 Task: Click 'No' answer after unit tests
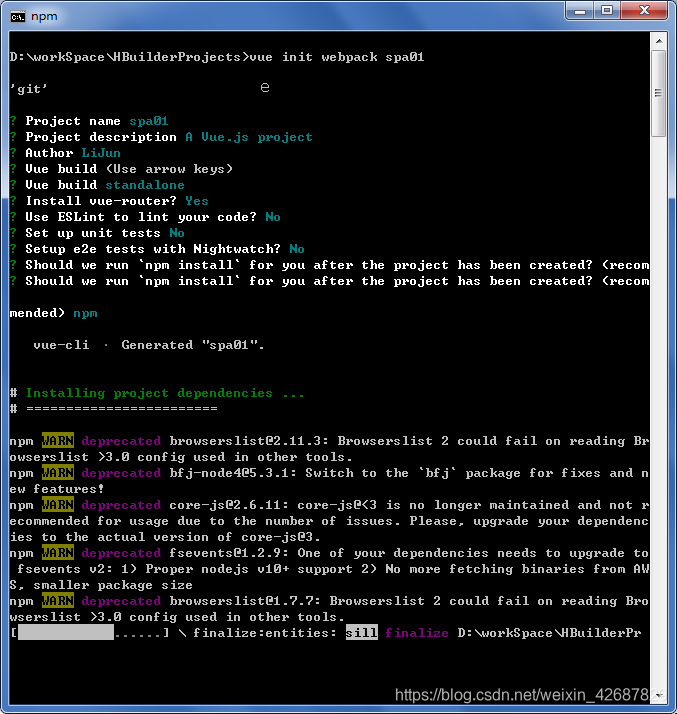pos(177,233)
